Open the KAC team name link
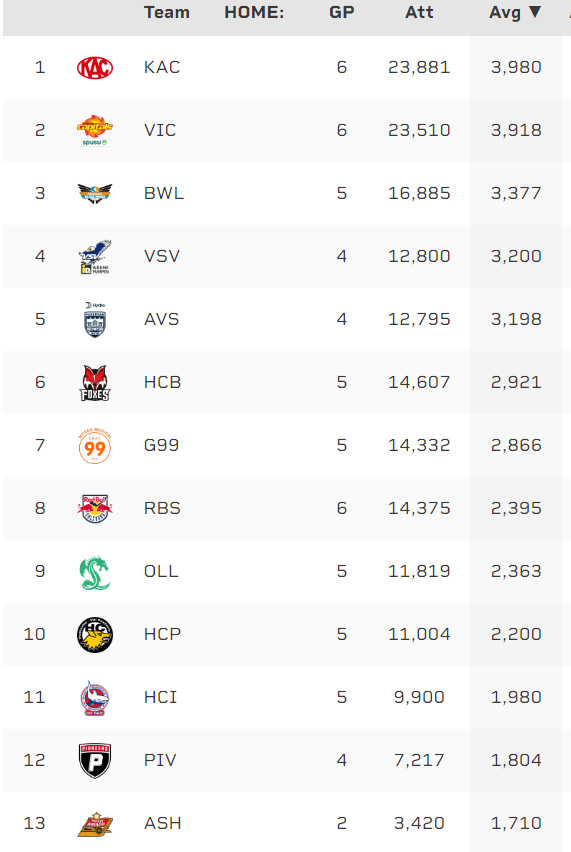Viewport: 571px width, 852px height. [x=162, y=67]
